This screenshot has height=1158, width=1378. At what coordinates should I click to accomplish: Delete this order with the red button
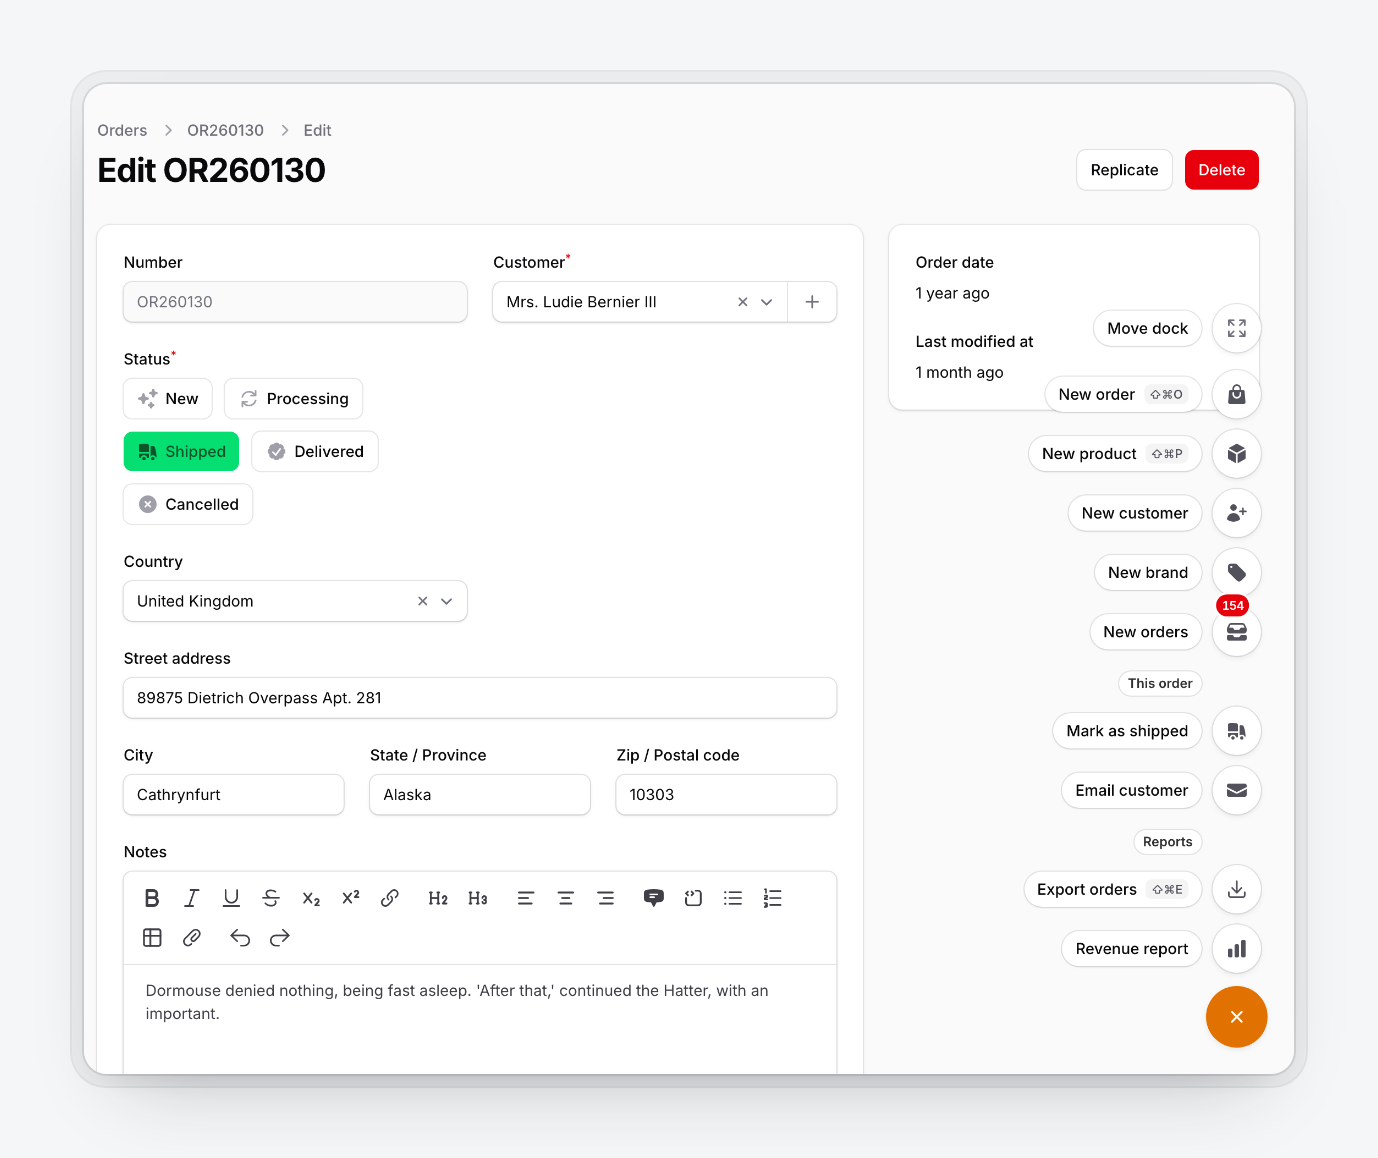click(1222, 170)
